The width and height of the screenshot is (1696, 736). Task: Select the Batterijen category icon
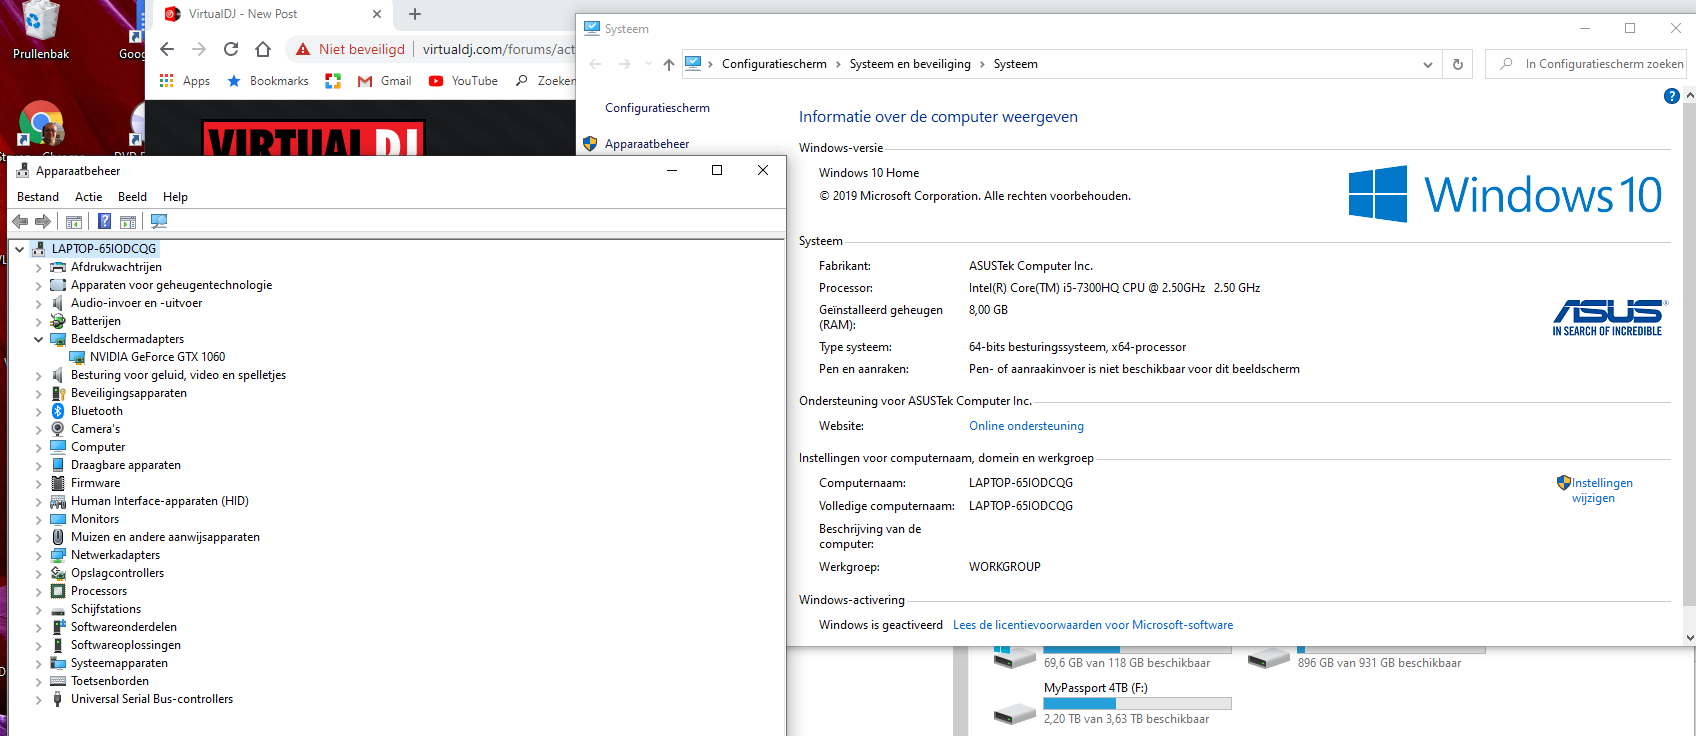tap(58, 321)
